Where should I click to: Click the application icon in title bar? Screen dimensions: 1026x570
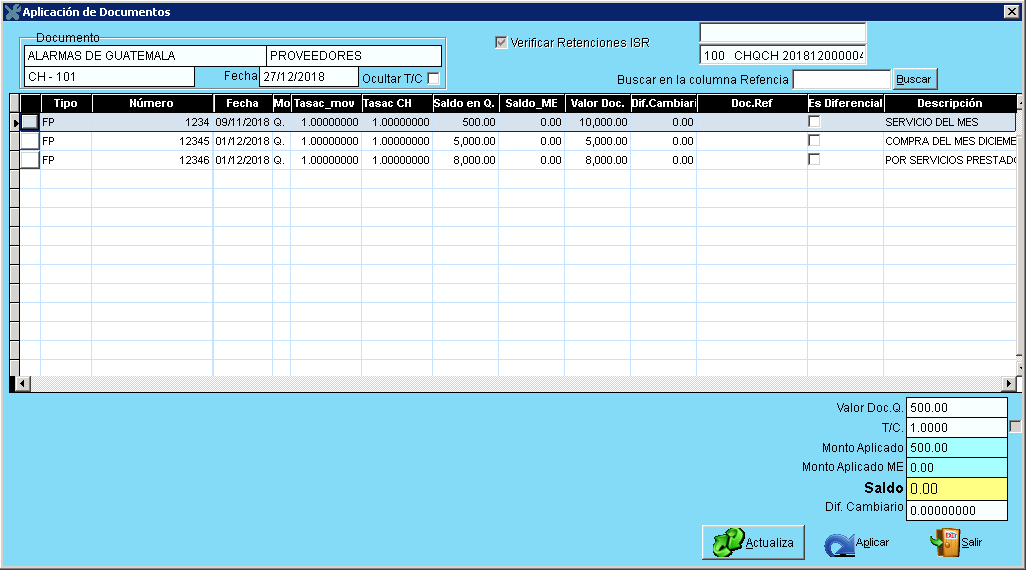click(12, 12)
